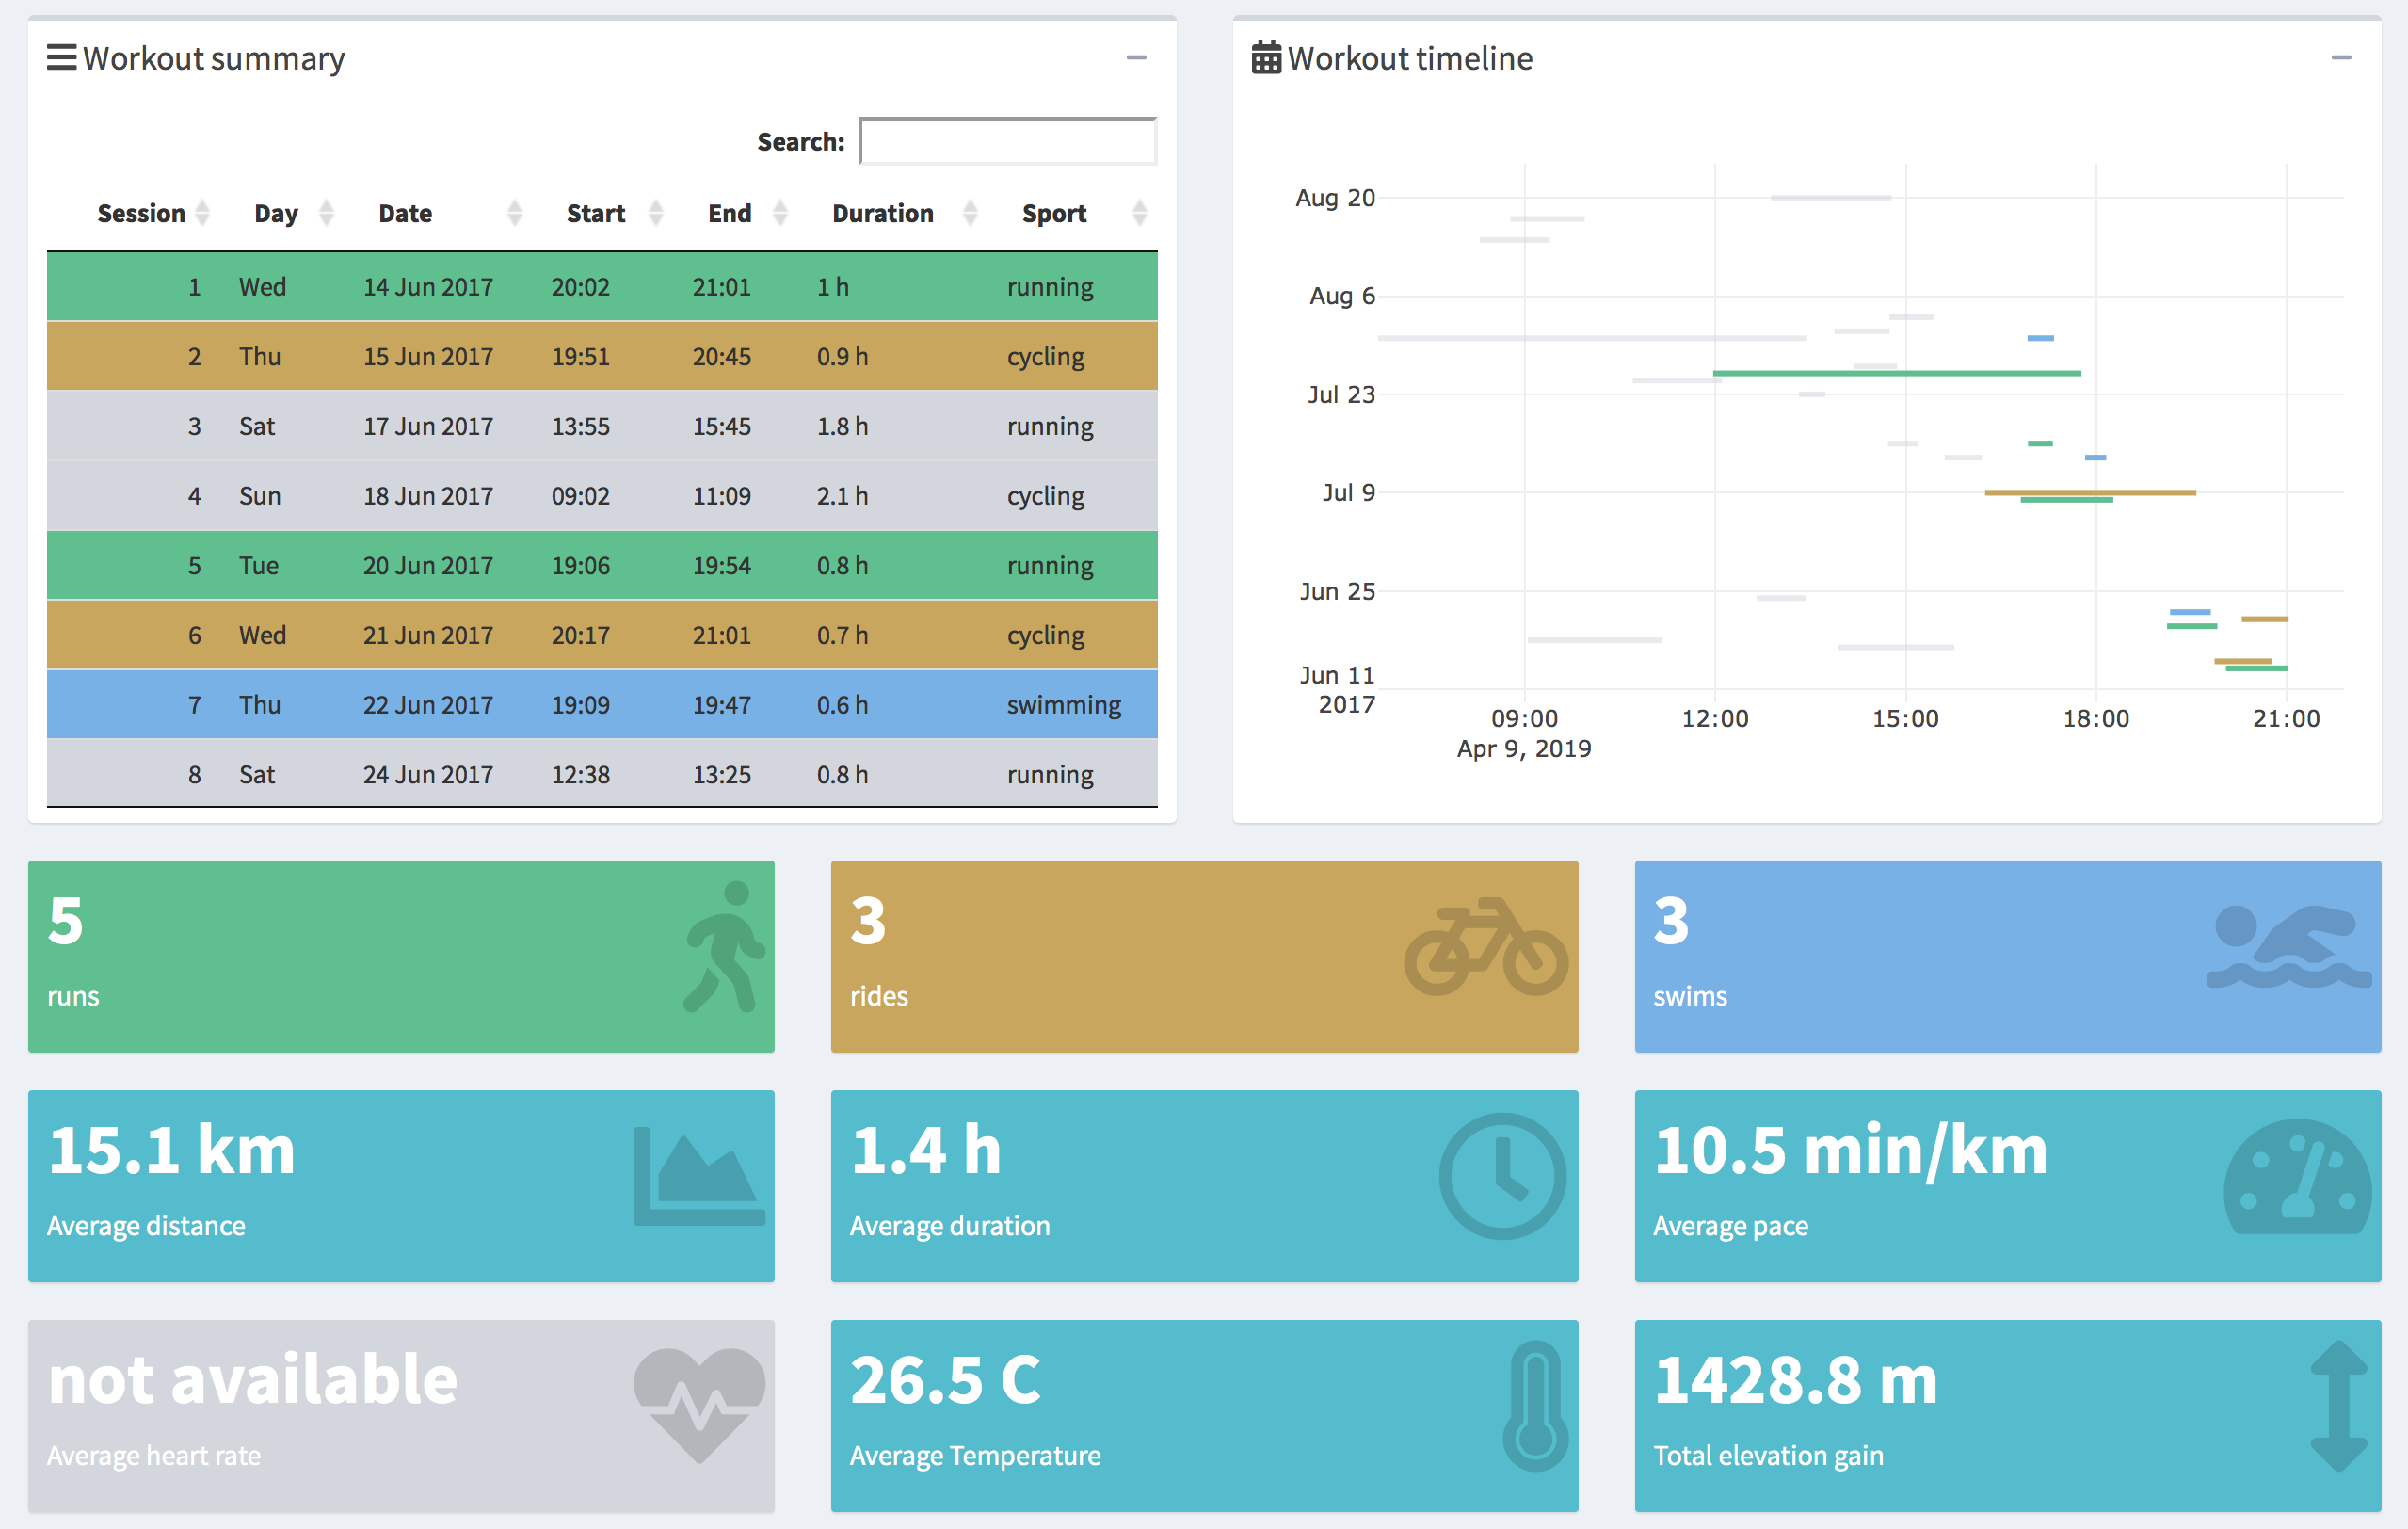
Task: Sort table by Sport column header
Action: 1054,213
